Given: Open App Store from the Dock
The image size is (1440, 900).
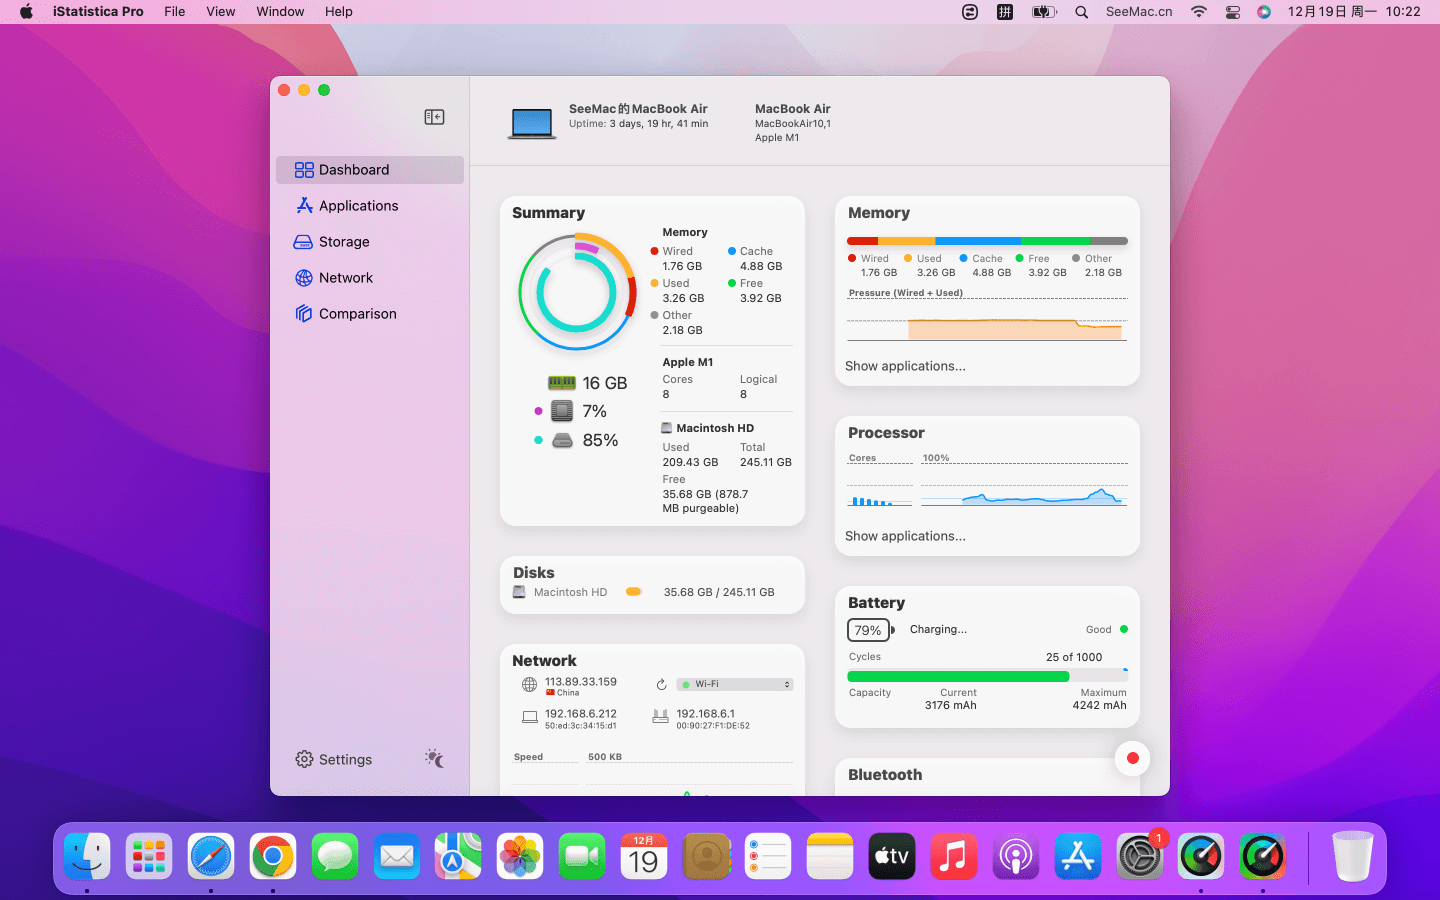Looking at the screenshot, I should click(1078, 857).
